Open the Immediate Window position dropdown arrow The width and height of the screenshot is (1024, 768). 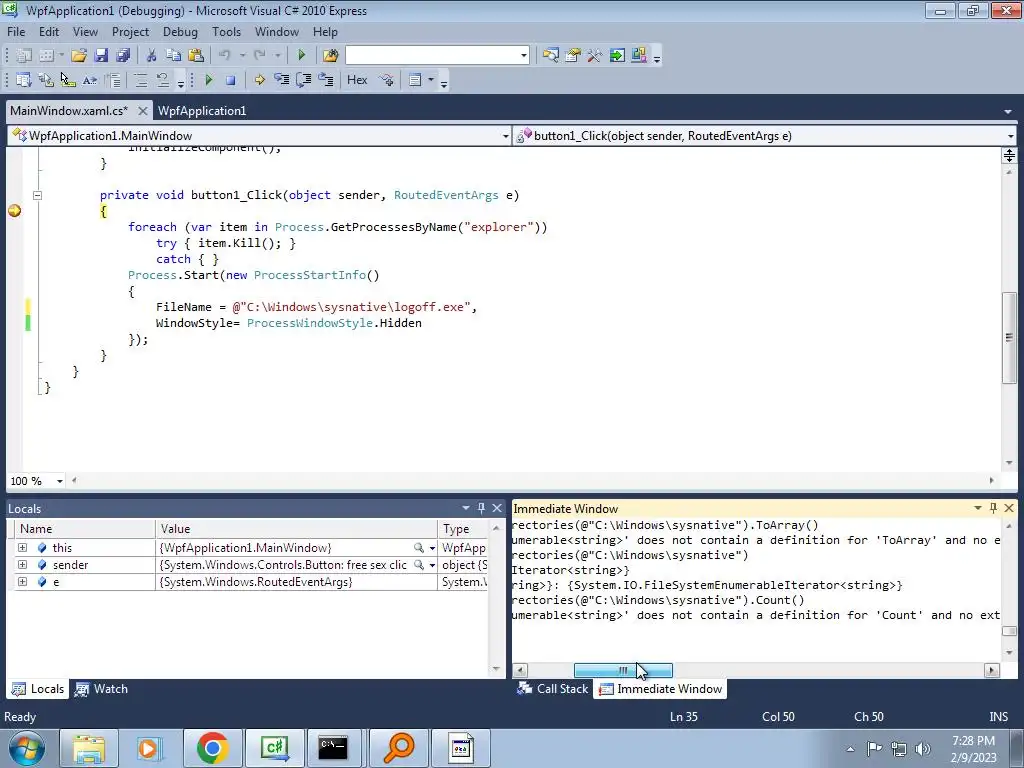coord(978,508)
